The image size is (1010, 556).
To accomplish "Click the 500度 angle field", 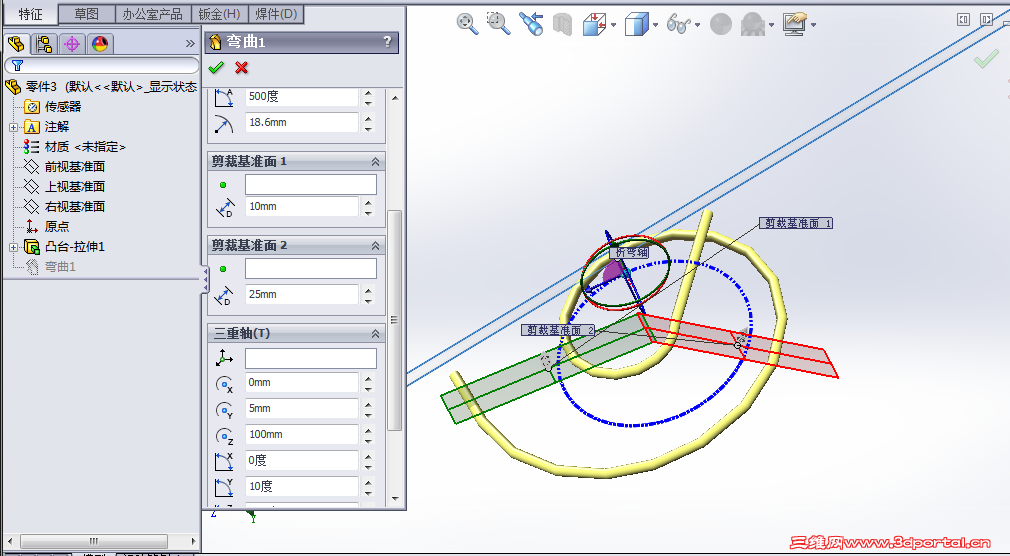I will 301,97.
